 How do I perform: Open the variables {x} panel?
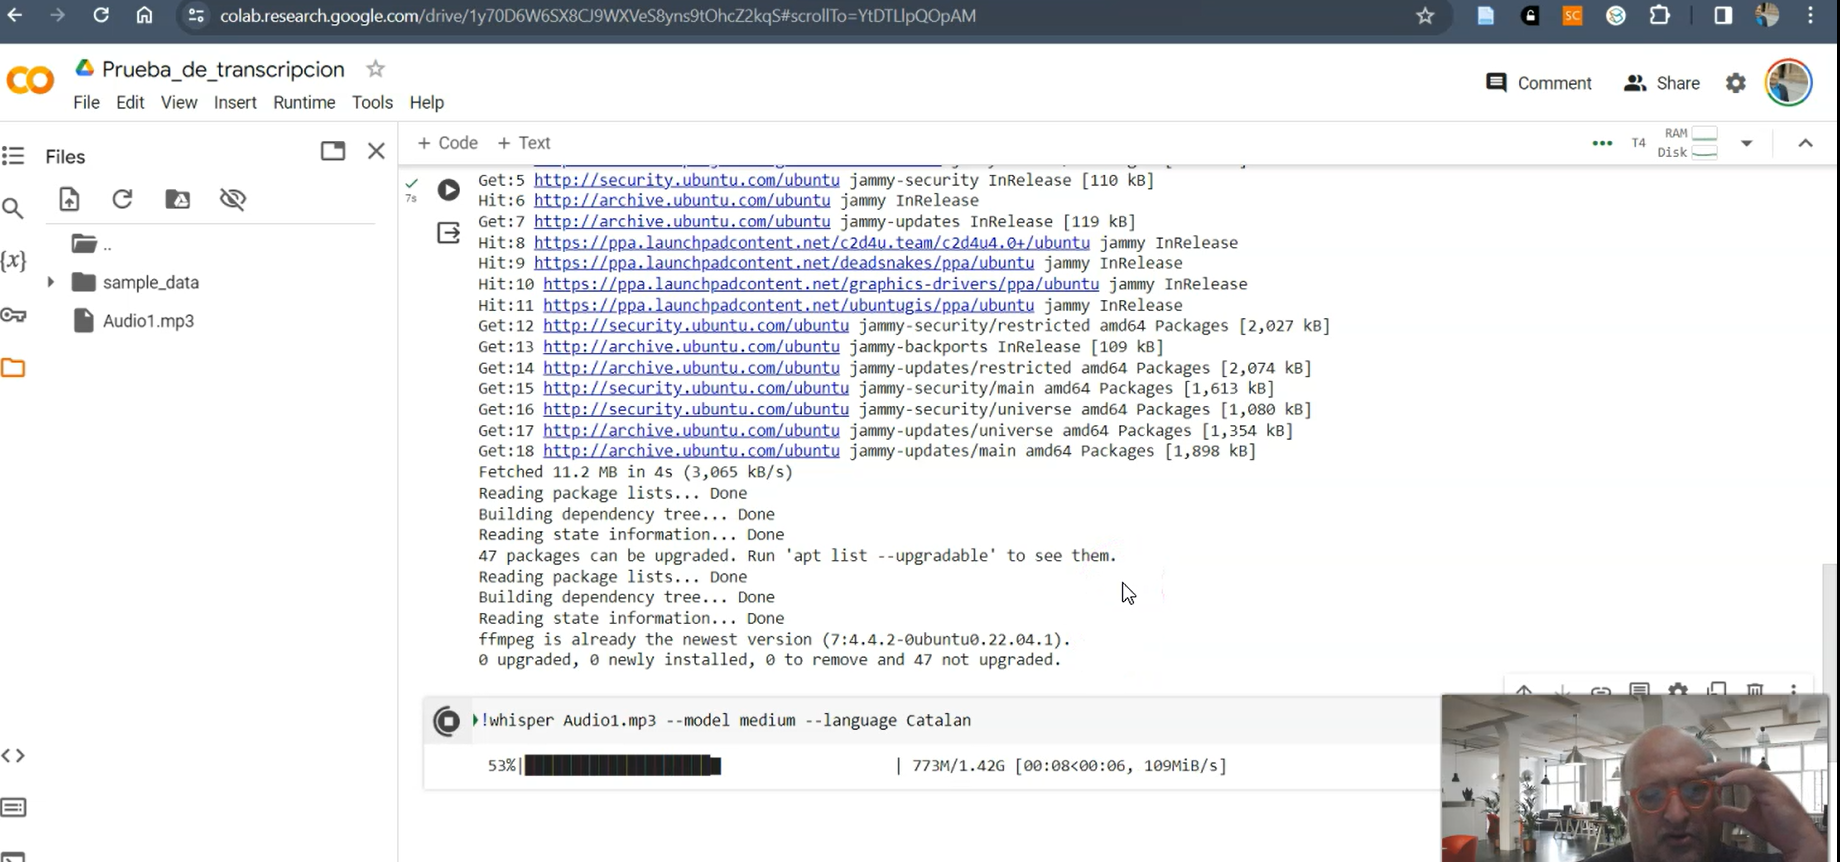tap(13, 261)
